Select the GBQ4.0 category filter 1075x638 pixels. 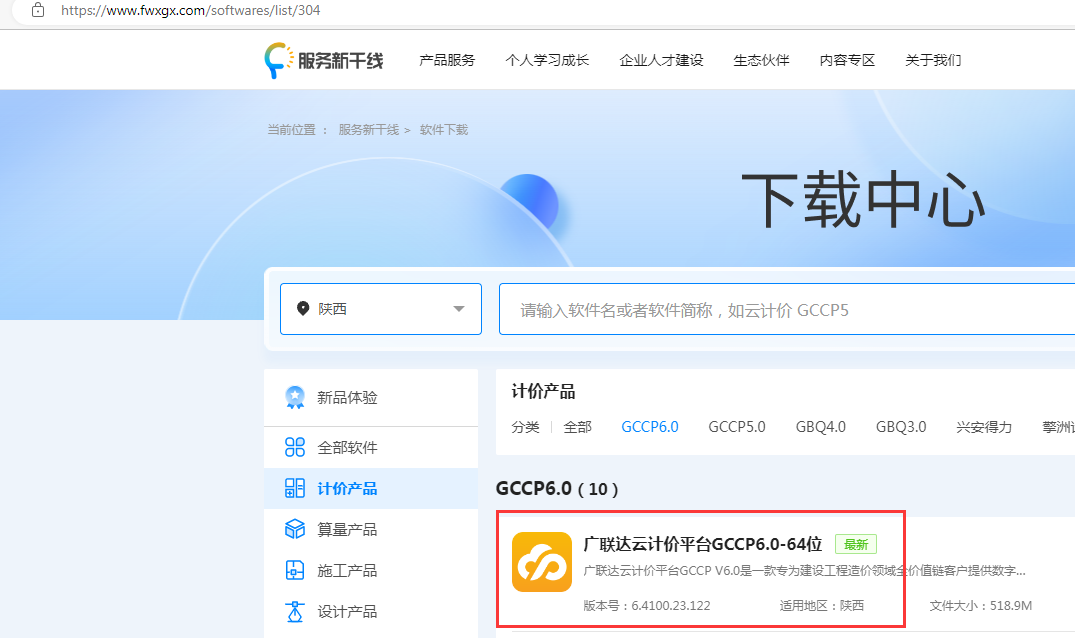[821, 427]
